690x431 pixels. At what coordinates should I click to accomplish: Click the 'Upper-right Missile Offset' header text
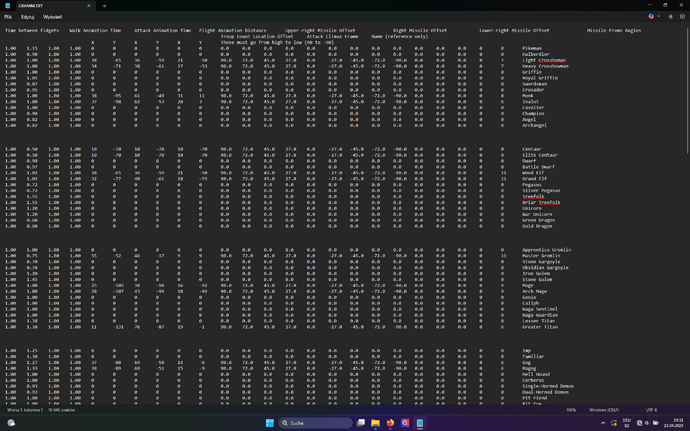tap(320, 30)
